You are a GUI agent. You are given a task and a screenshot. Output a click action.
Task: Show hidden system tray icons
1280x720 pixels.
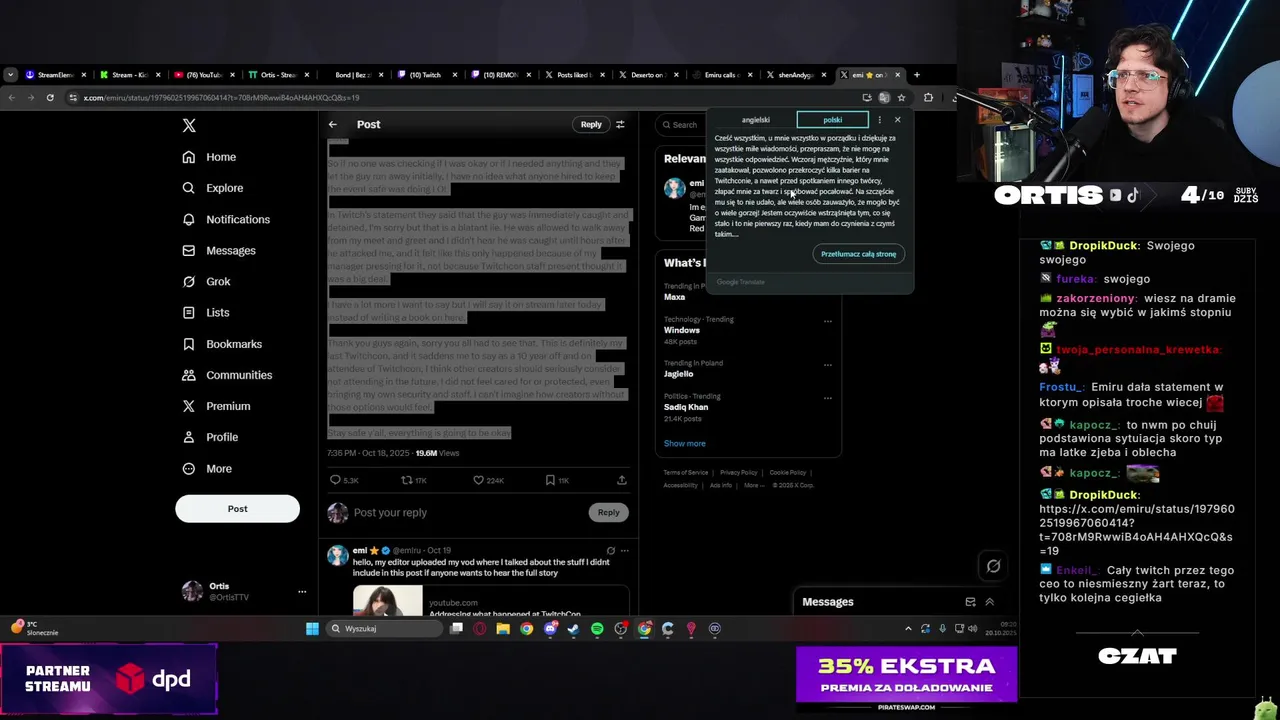908,629
